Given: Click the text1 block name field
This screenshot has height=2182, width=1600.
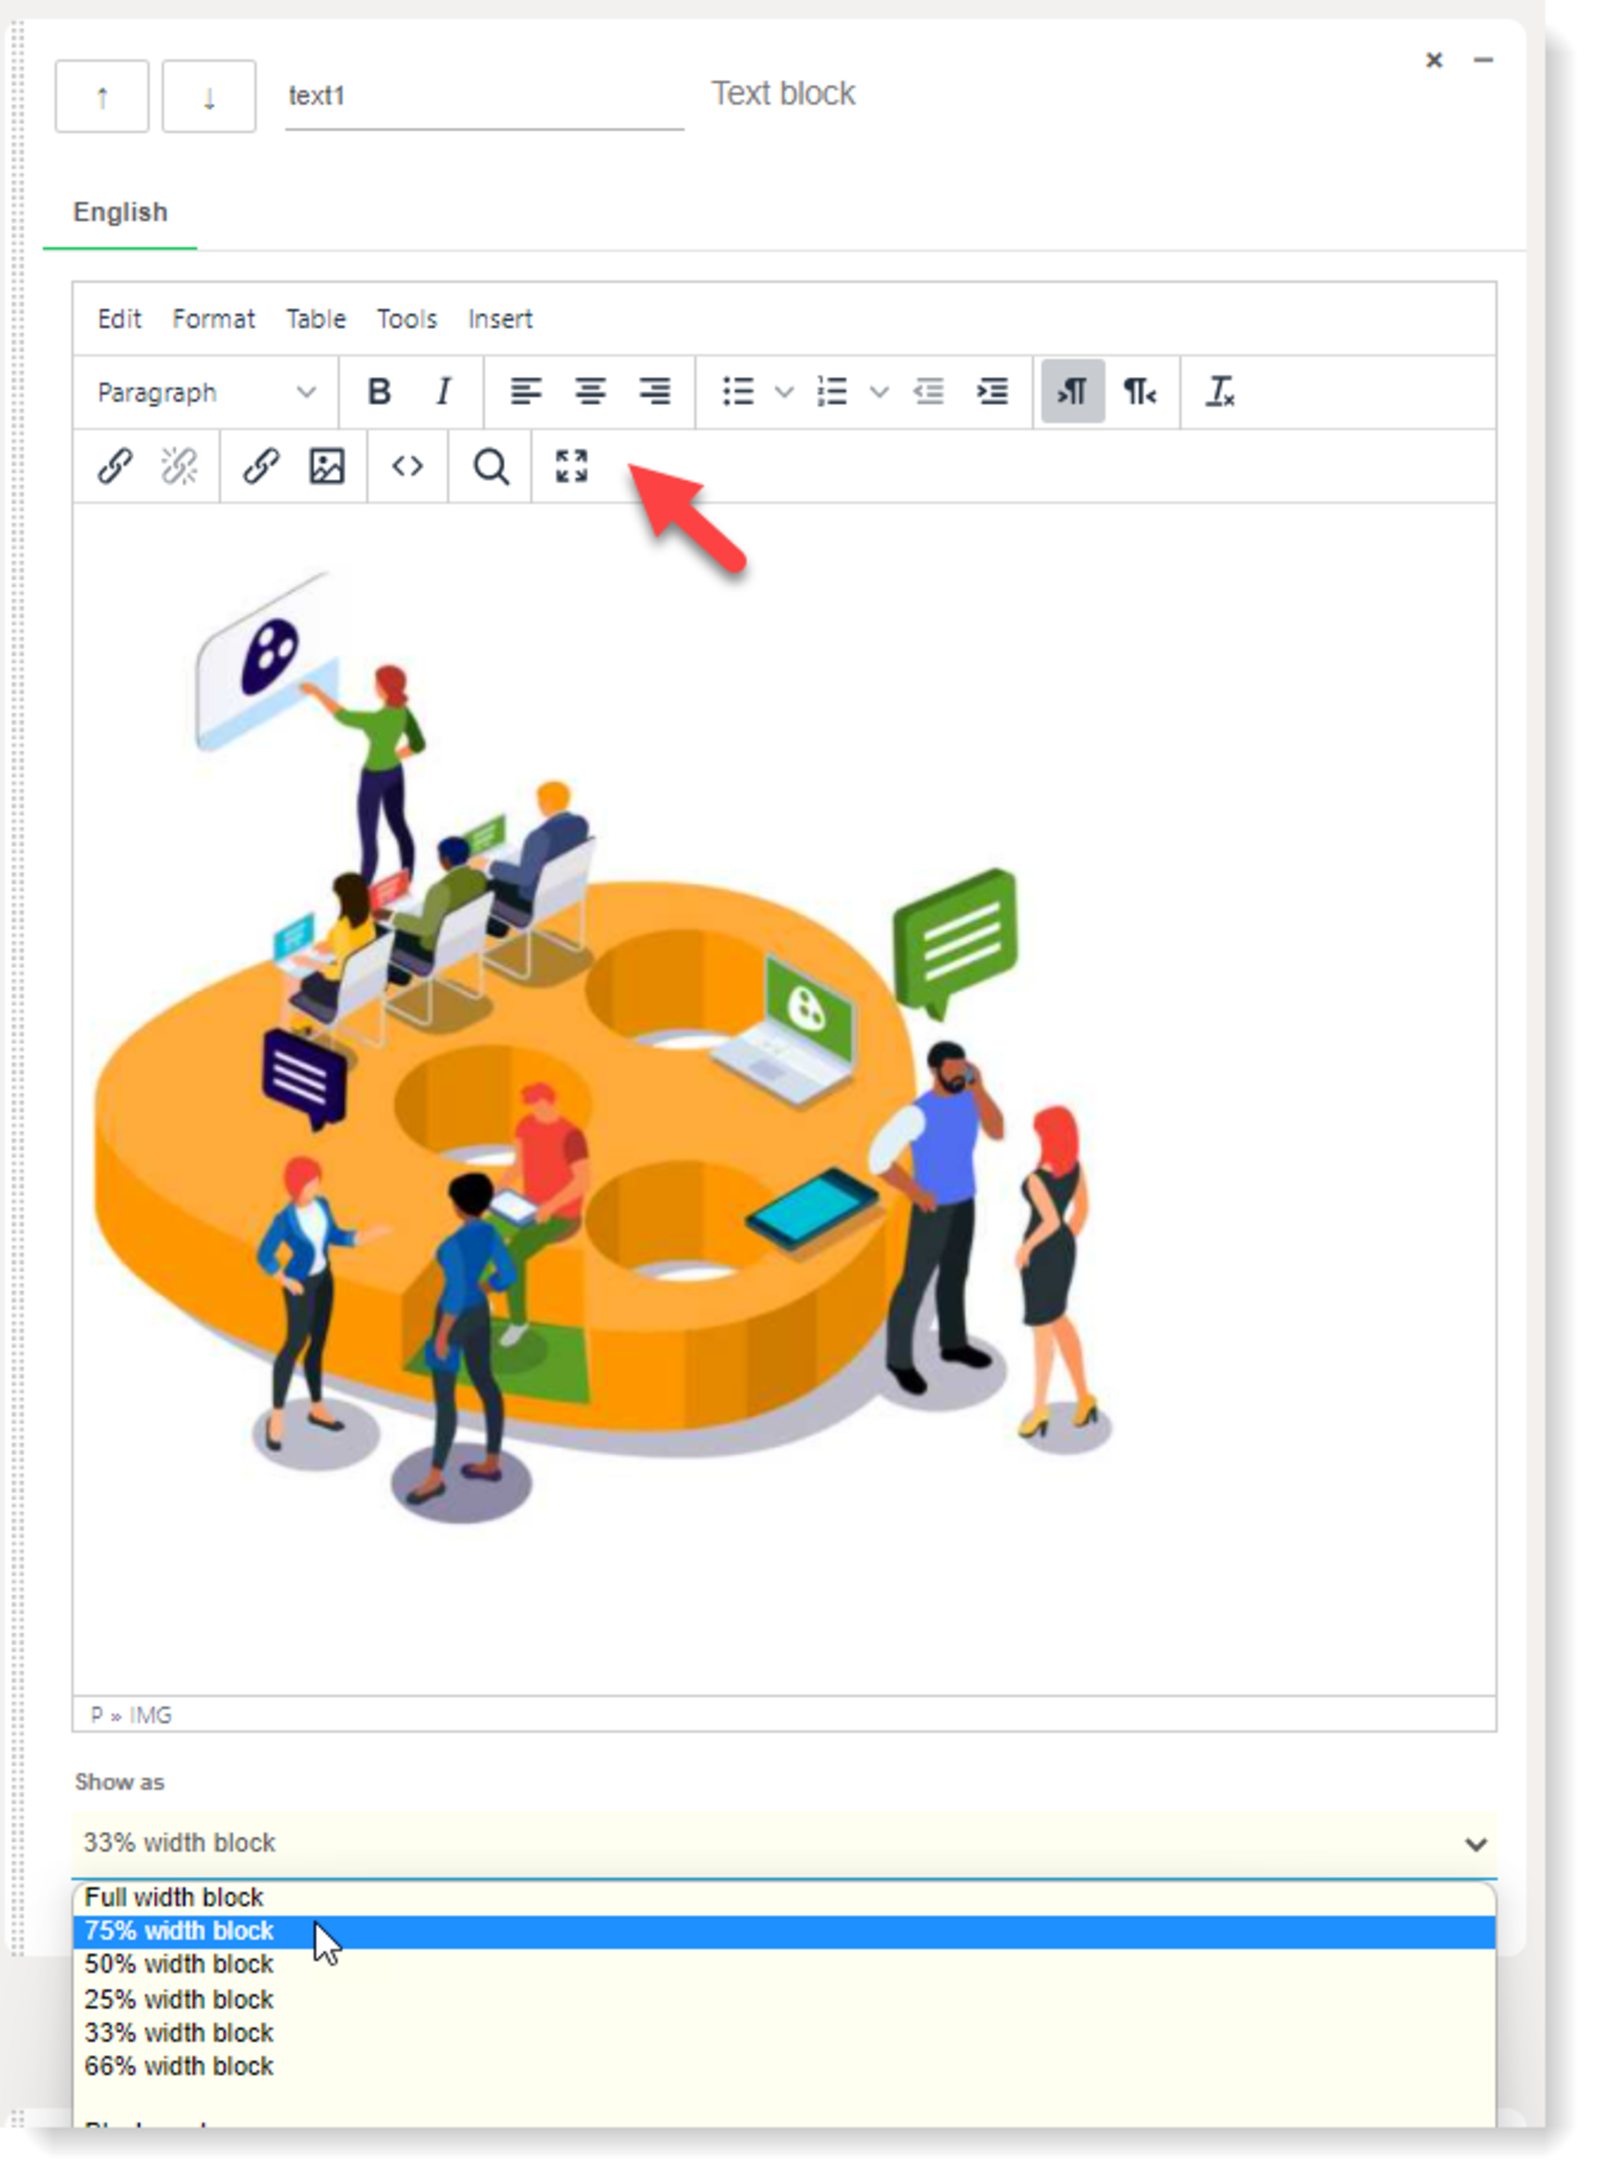Looking at the screenshot, I should click(483, 96).
